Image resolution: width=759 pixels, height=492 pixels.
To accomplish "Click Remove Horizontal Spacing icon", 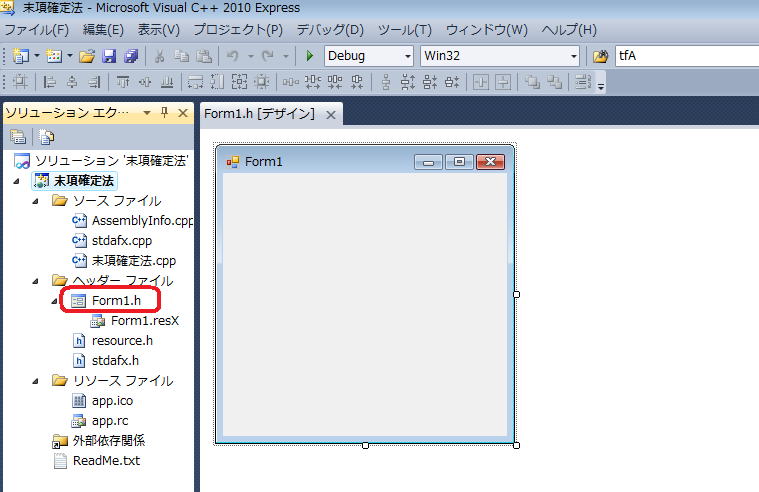I will 357,82.
